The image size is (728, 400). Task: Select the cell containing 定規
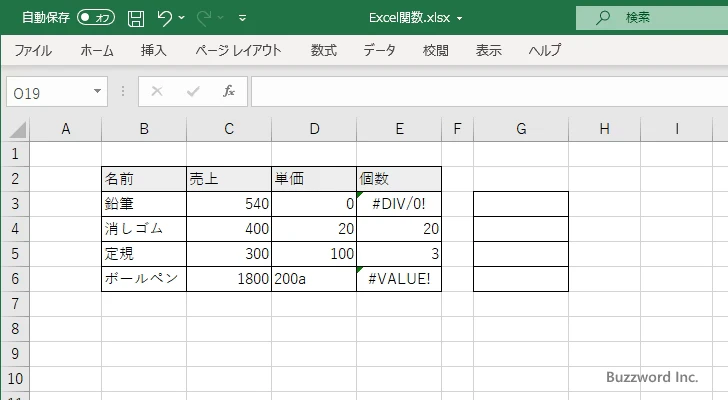coord(144,254)
